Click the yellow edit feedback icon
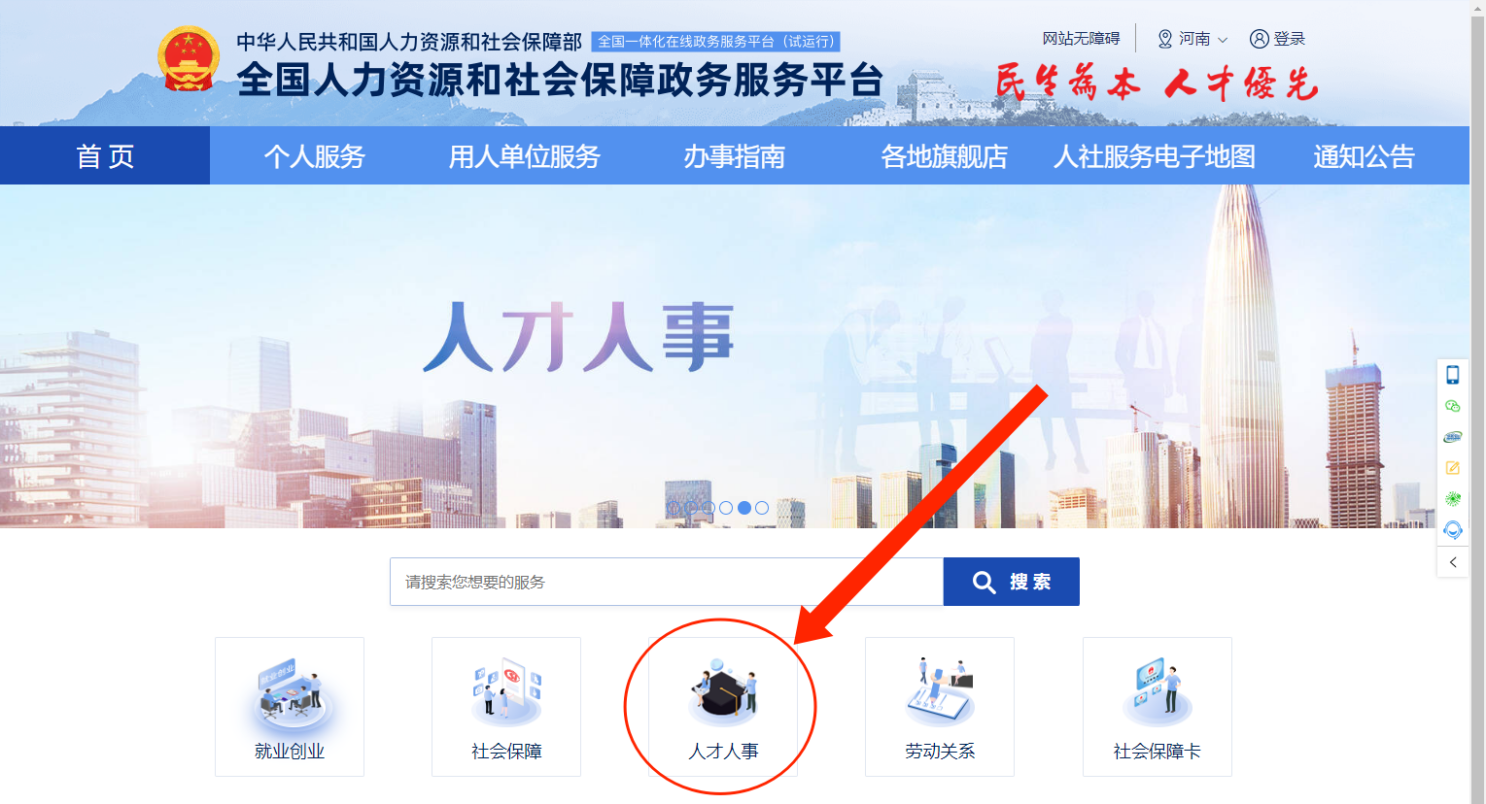 (x=1453, y=468)
